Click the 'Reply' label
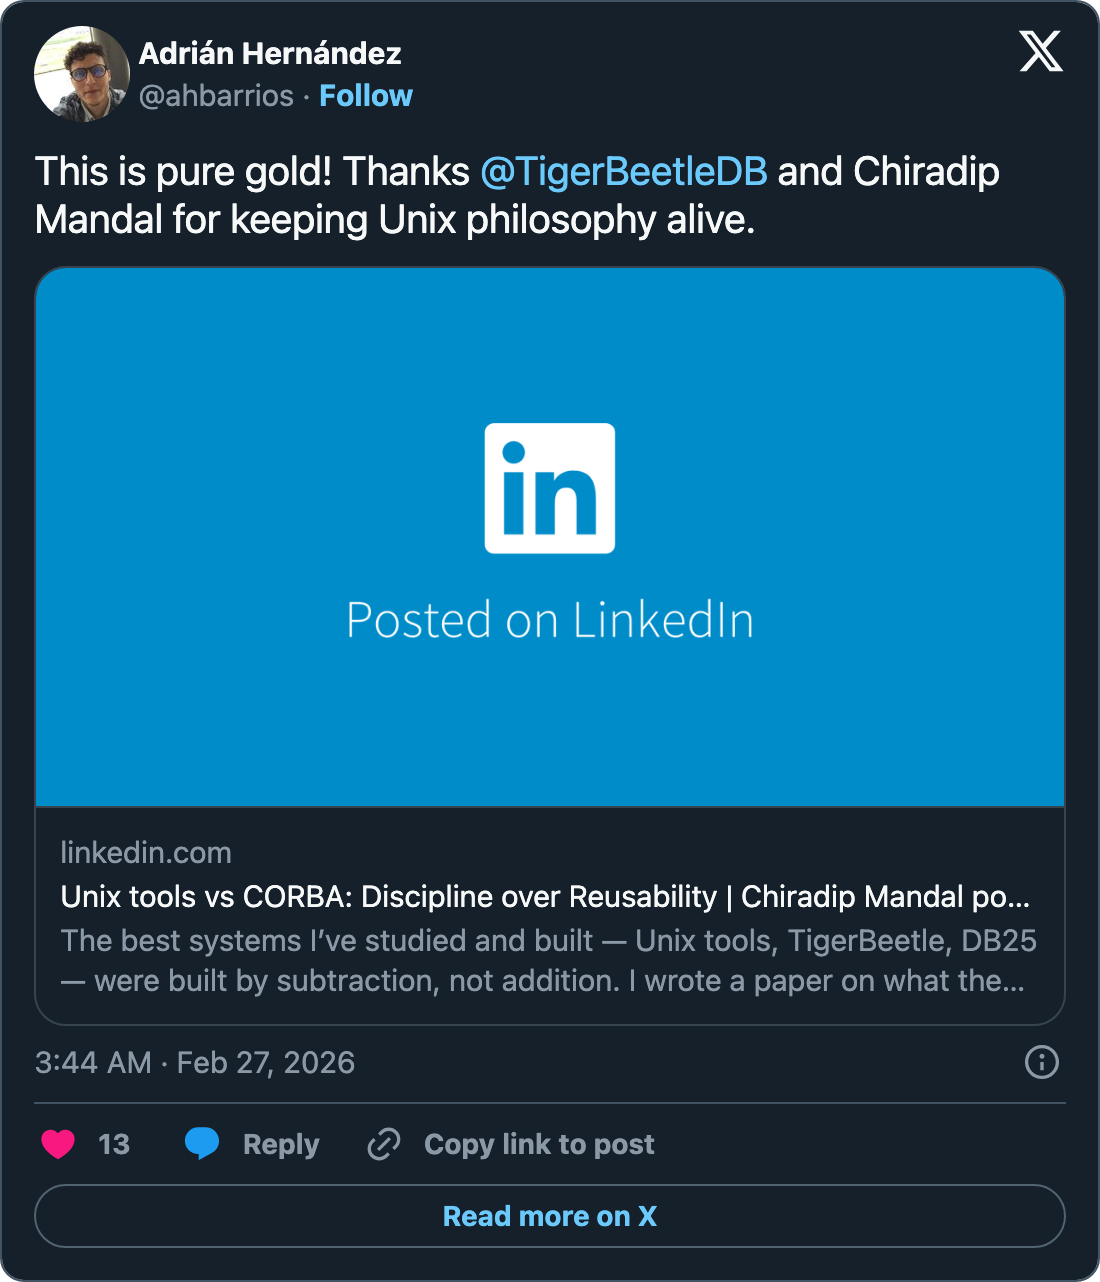Image resolution: width=1100 pixels, height=1282 pixels. click(x=281, y=1144)
